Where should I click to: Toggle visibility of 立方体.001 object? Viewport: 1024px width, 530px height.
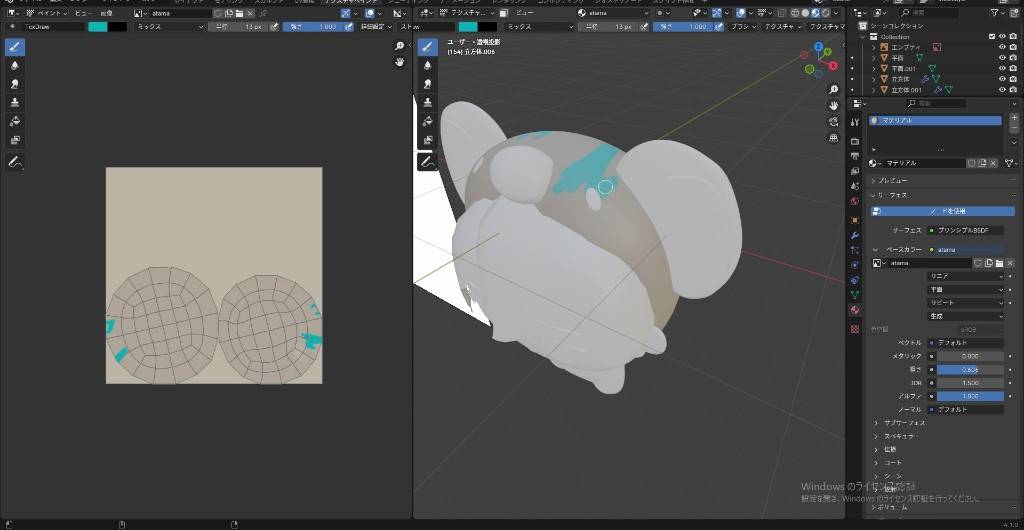(x=1002, y=90)
